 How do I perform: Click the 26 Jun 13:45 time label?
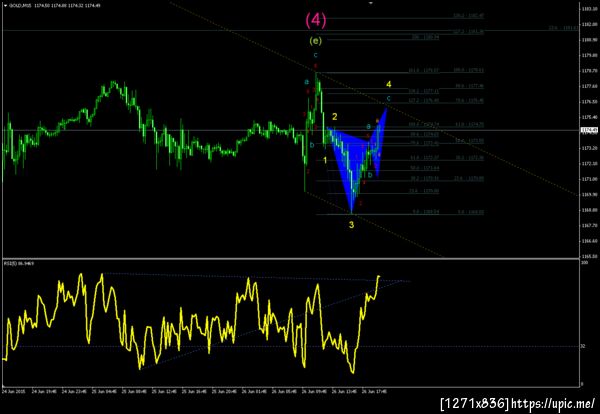click(344, 392)
